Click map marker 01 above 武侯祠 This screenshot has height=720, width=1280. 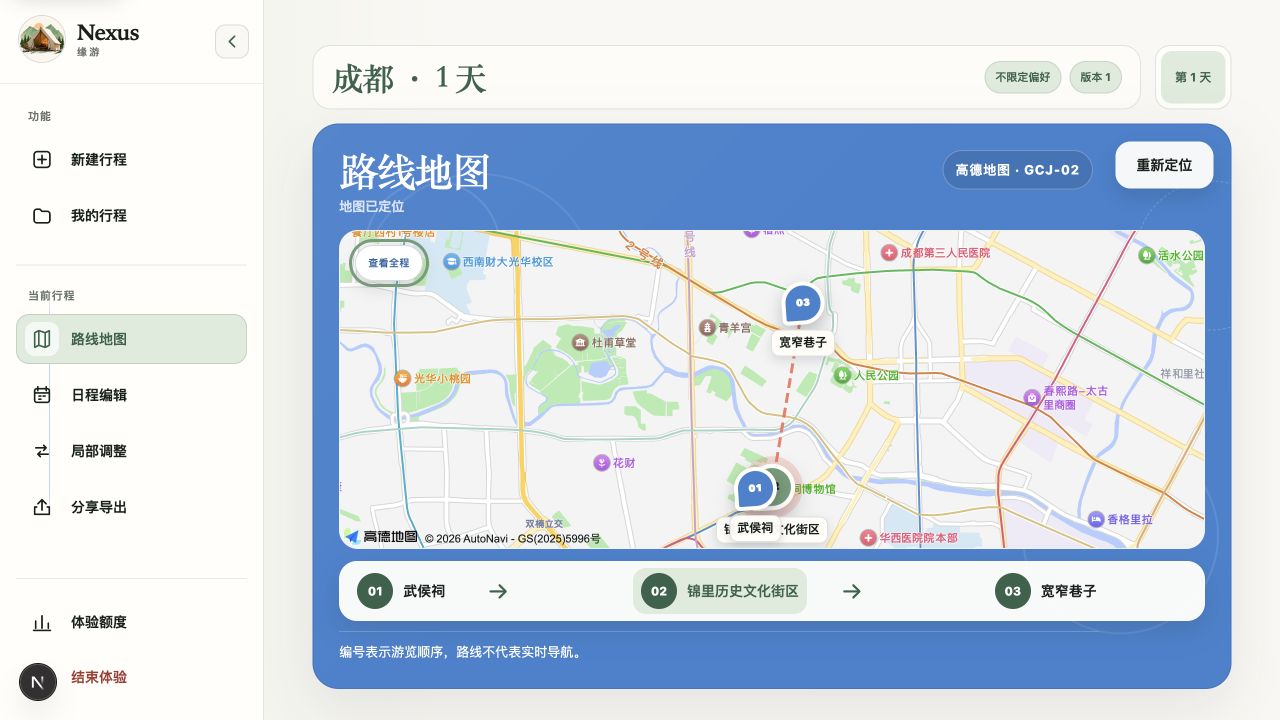[x=755, y=489]
